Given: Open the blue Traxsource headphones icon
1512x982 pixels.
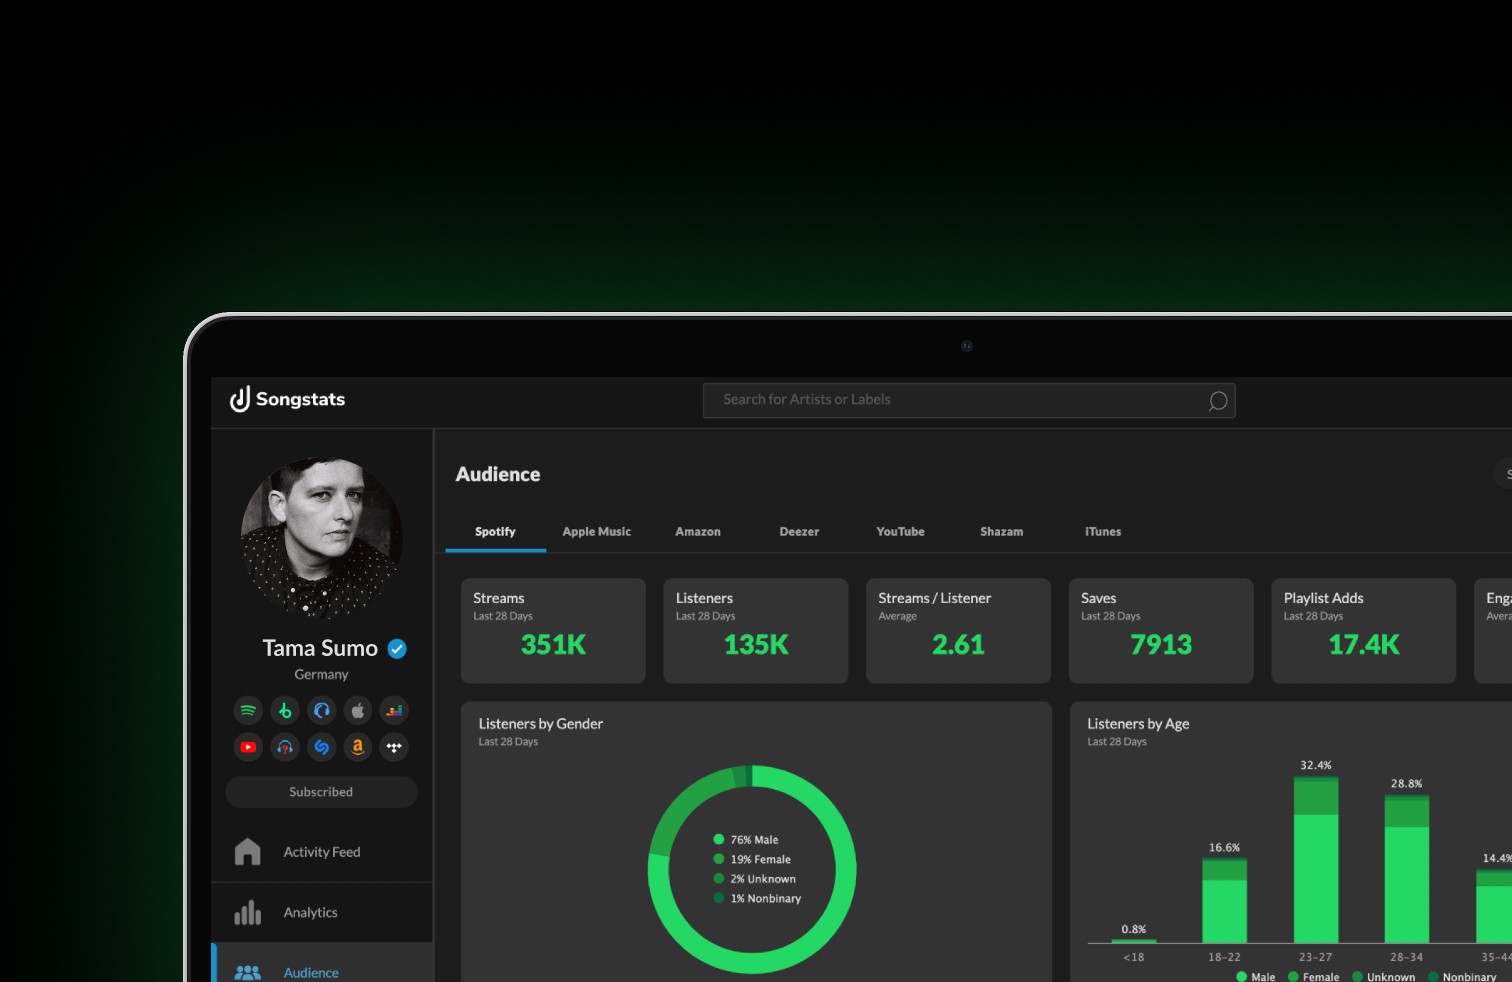Looking at the screenshot, I should point(321,711).
